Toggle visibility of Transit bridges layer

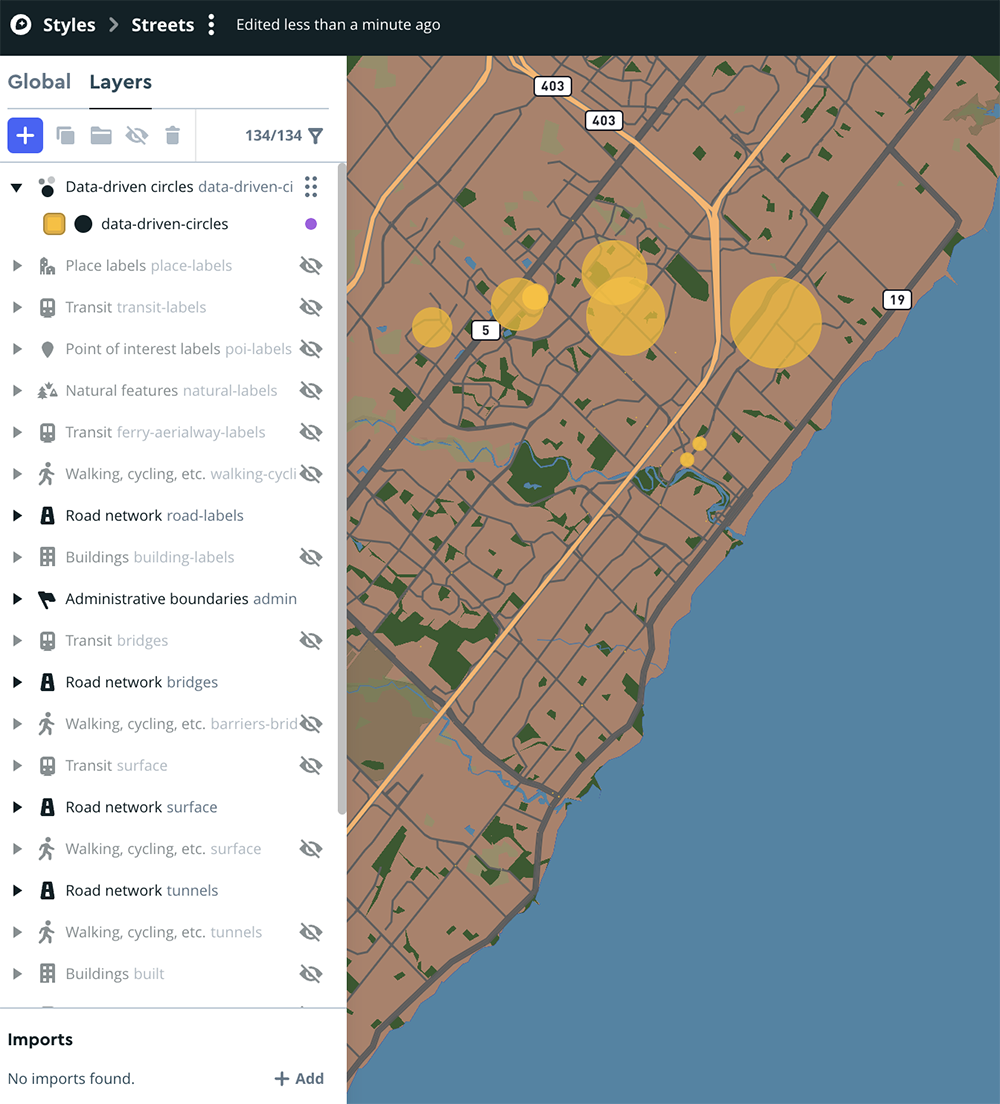coord(311,640)
